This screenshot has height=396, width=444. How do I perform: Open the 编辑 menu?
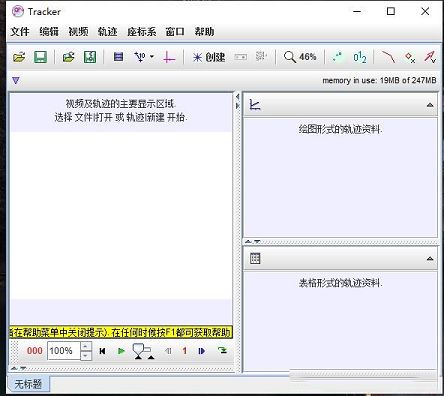coord(49,32)
